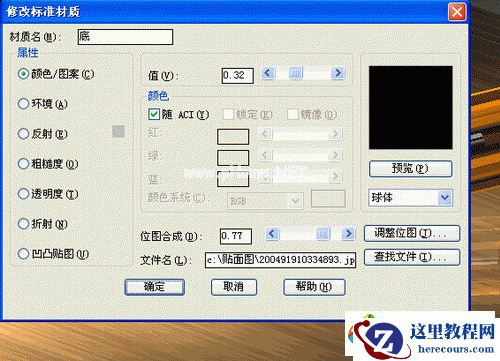Confirm with the 确定 button
500x361 pixels.
click(154, 287)
